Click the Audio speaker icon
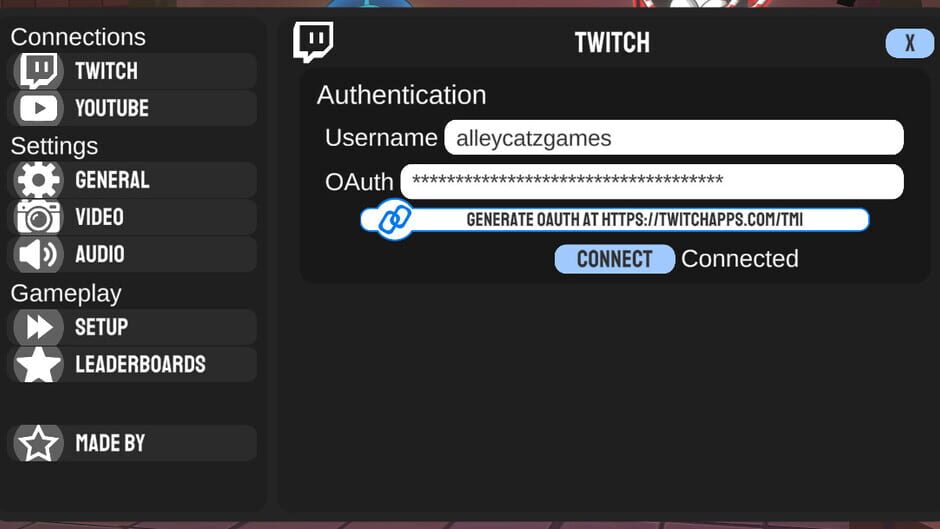The image size is (940, 529). coord(37,254)
